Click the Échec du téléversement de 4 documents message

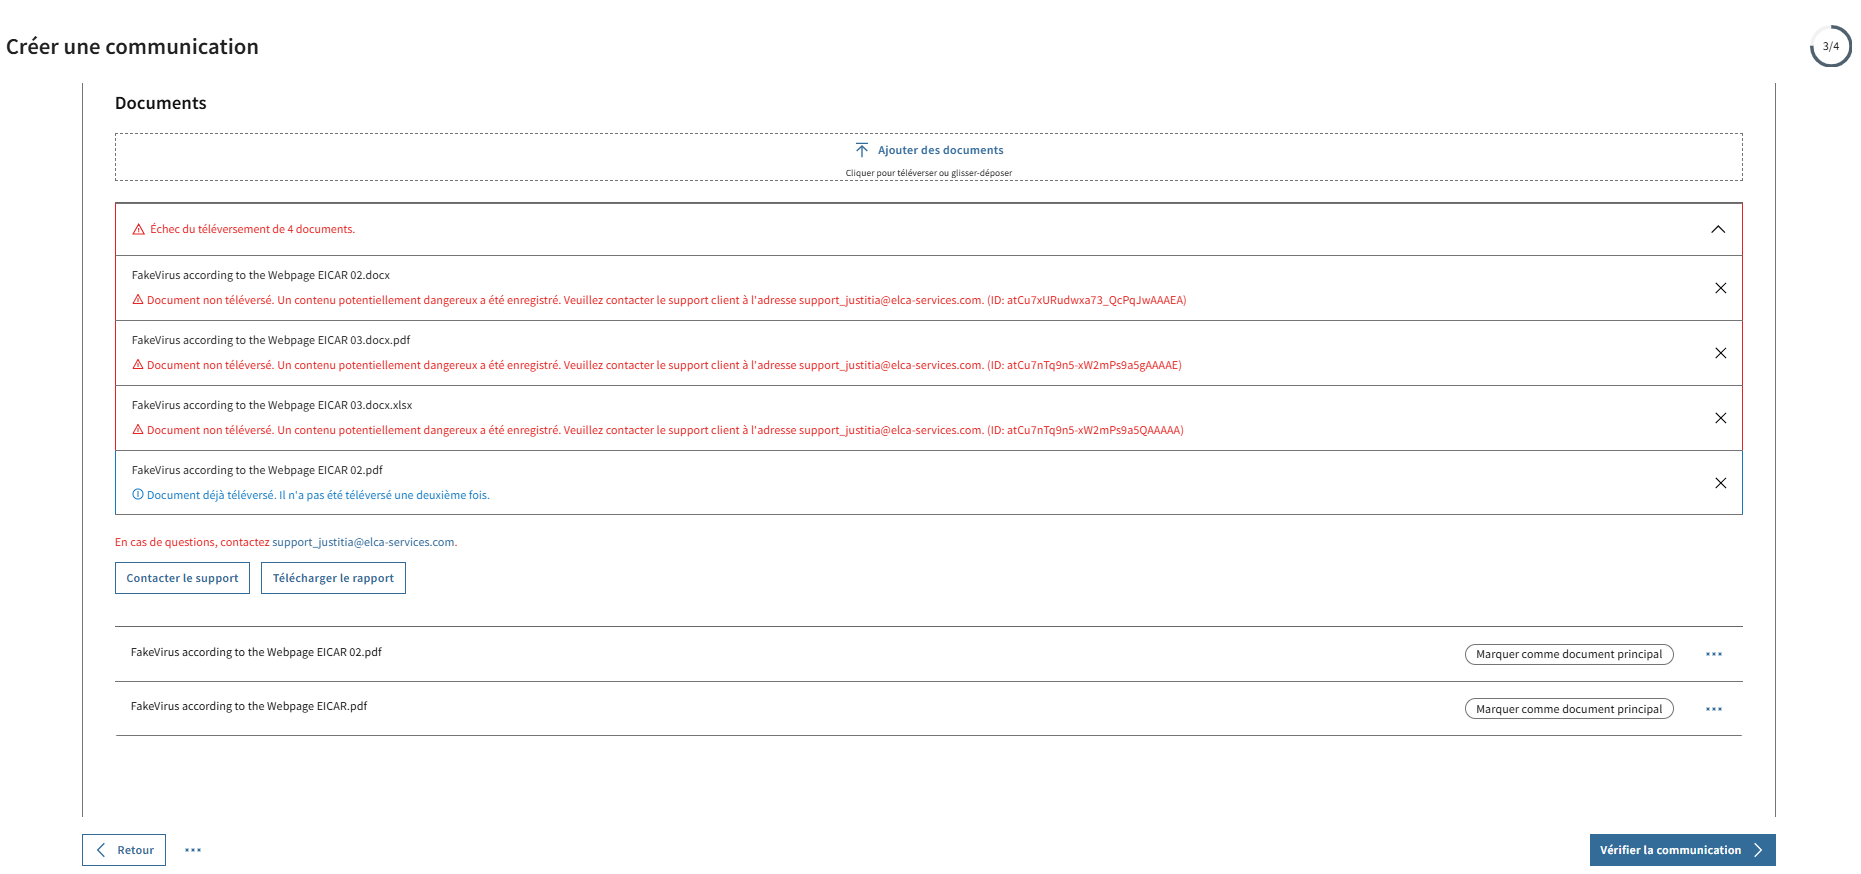252,229
